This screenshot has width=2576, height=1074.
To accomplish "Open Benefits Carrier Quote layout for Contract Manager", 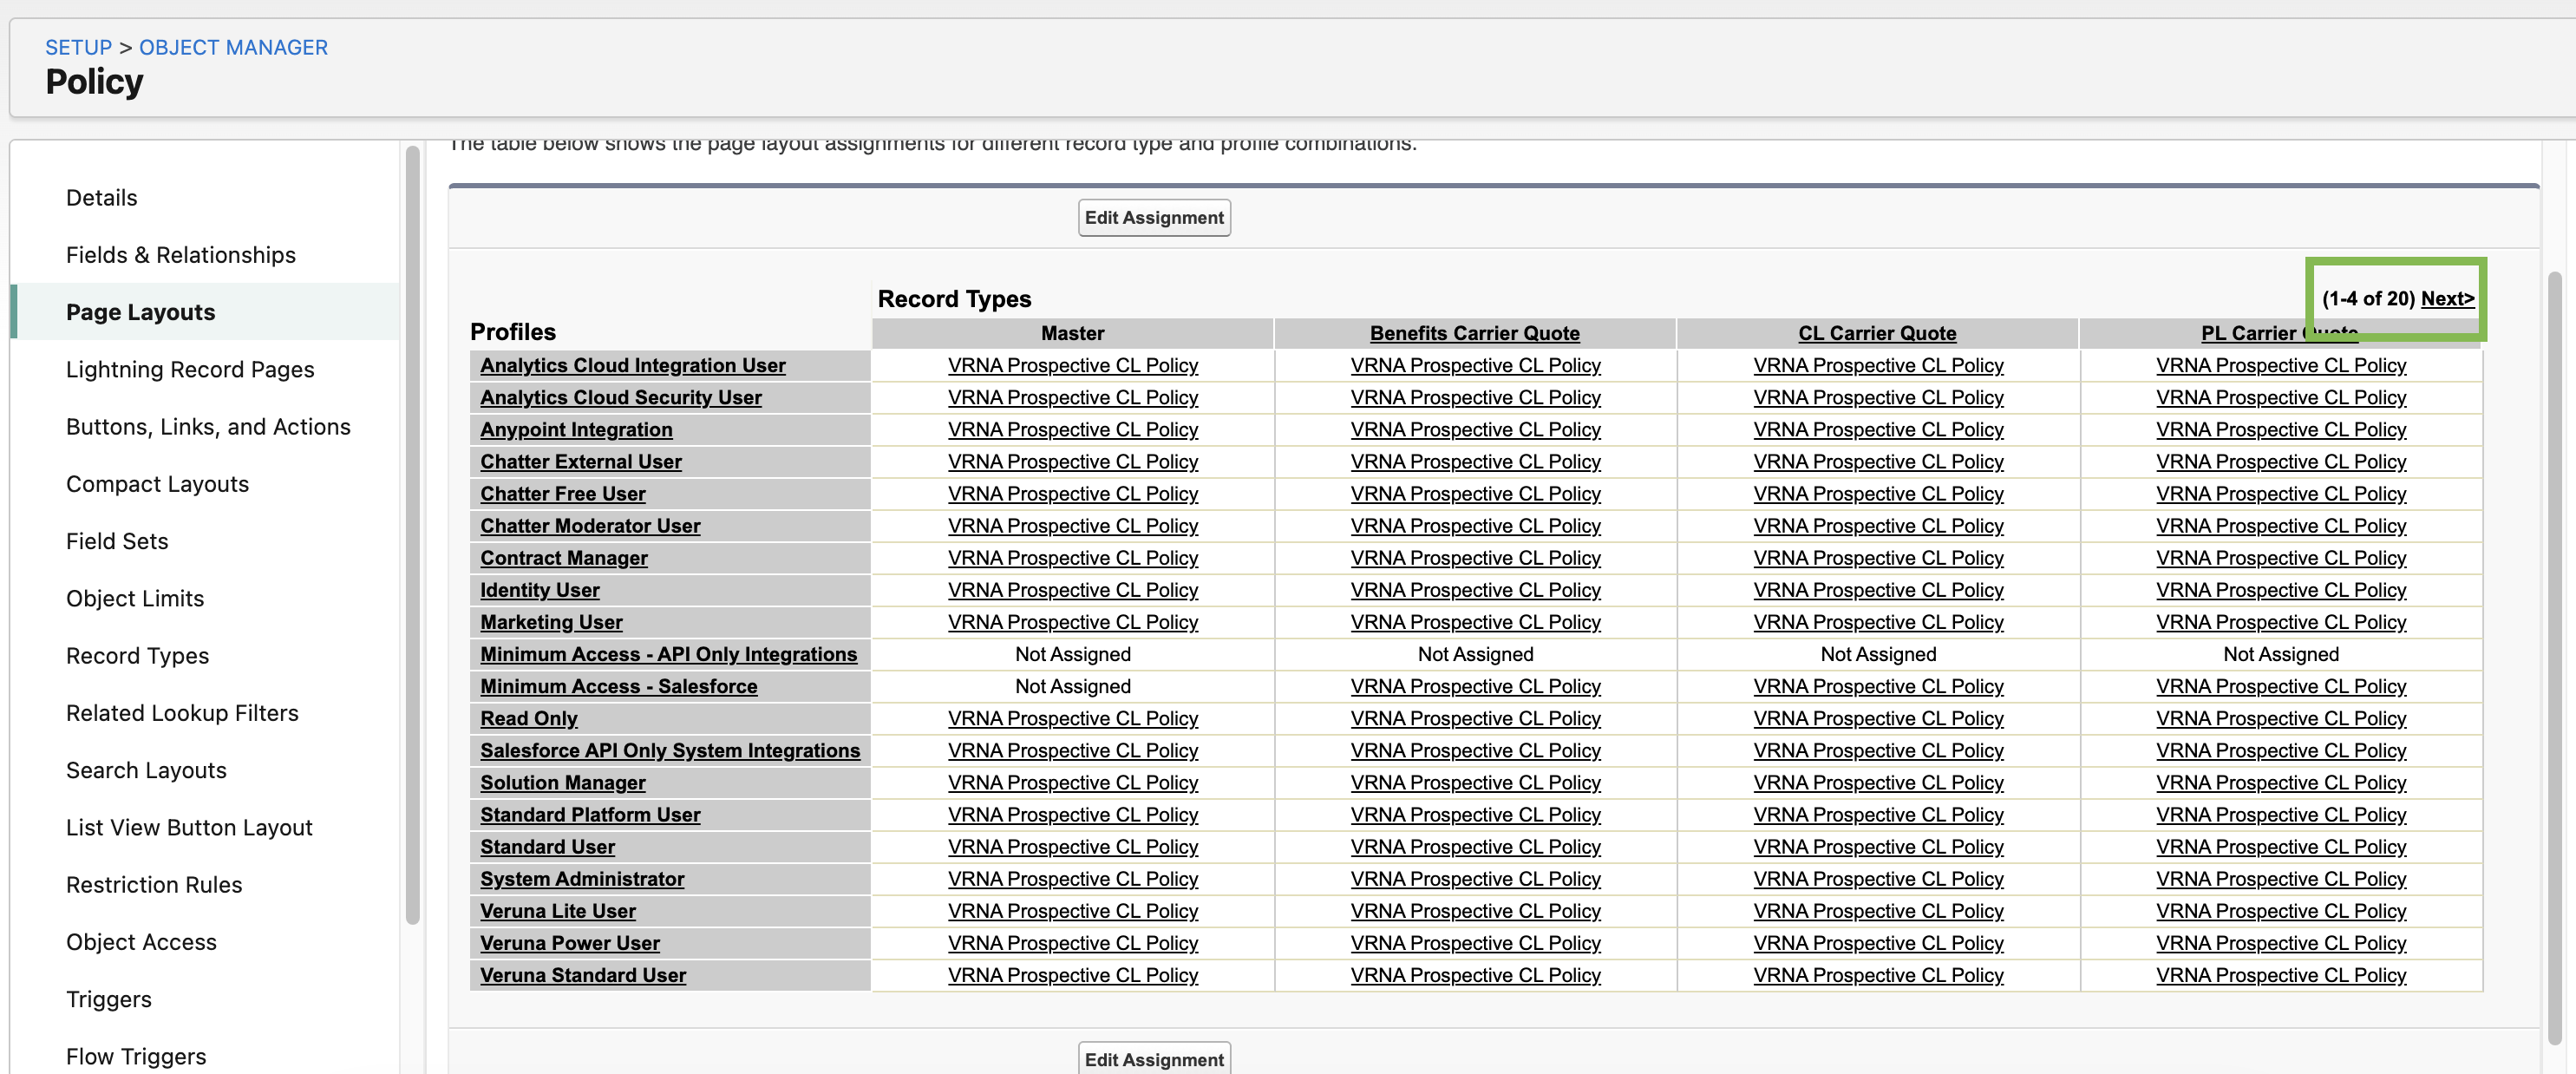I will 1475,557.
